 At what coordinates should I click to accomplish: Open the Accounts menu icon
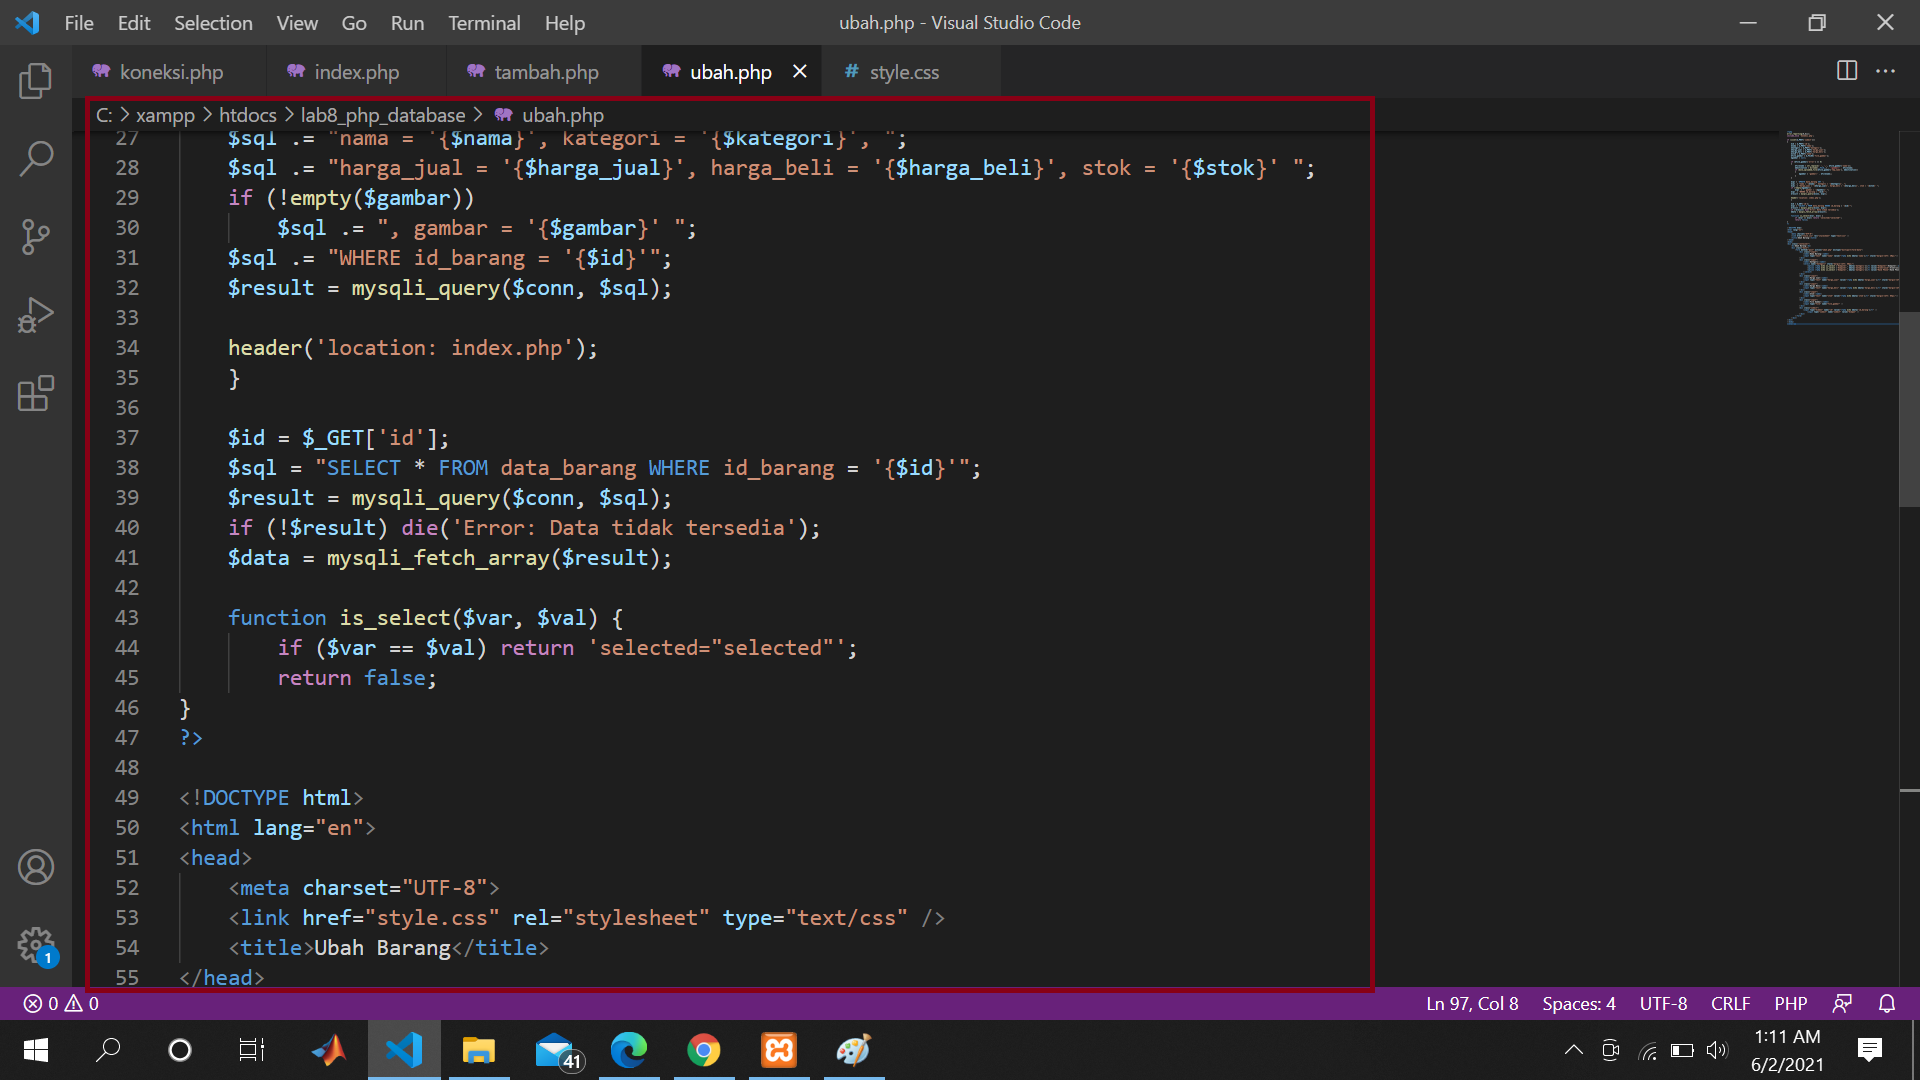point(36,867)
